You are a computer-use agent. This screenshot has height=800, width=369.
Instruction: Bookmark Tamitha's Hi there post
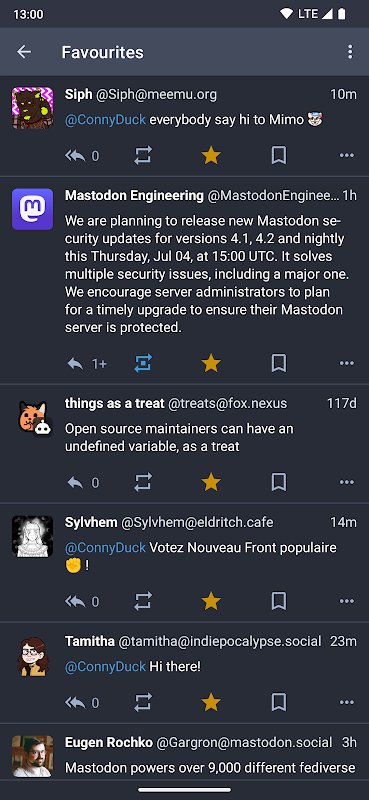279,703
